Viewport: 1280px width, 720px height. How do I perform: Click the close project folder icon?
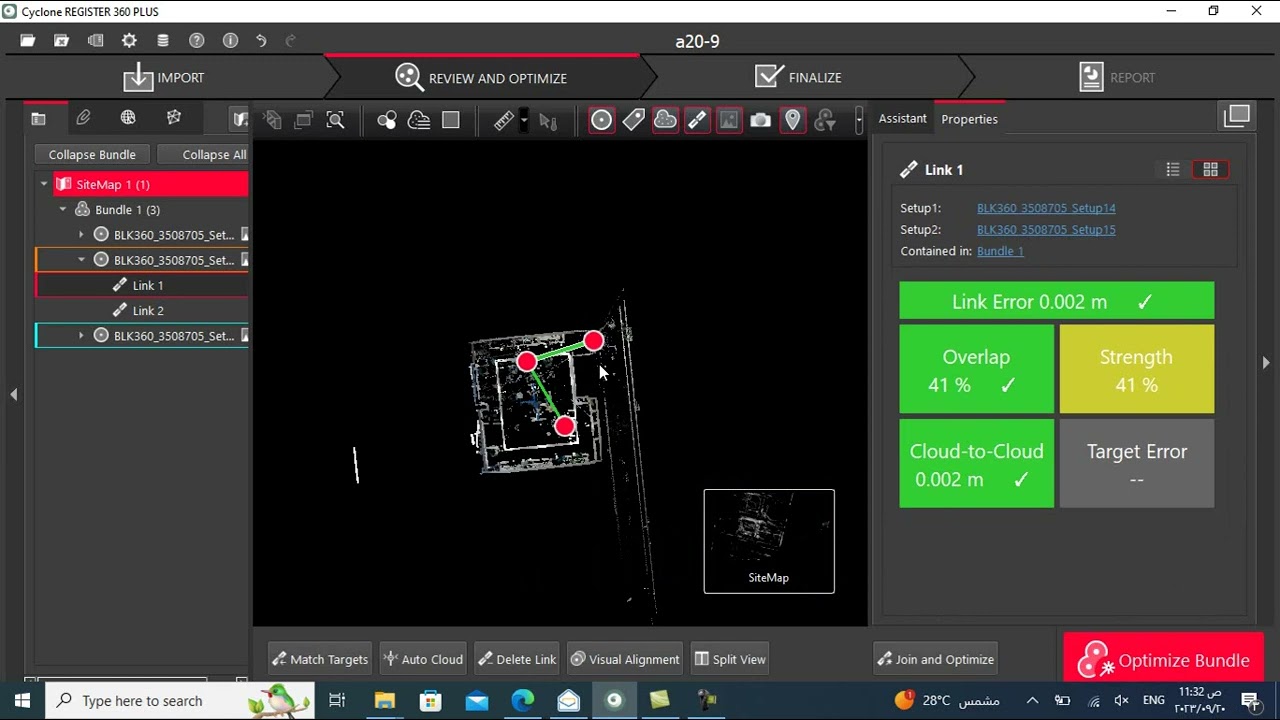point(62,41)
